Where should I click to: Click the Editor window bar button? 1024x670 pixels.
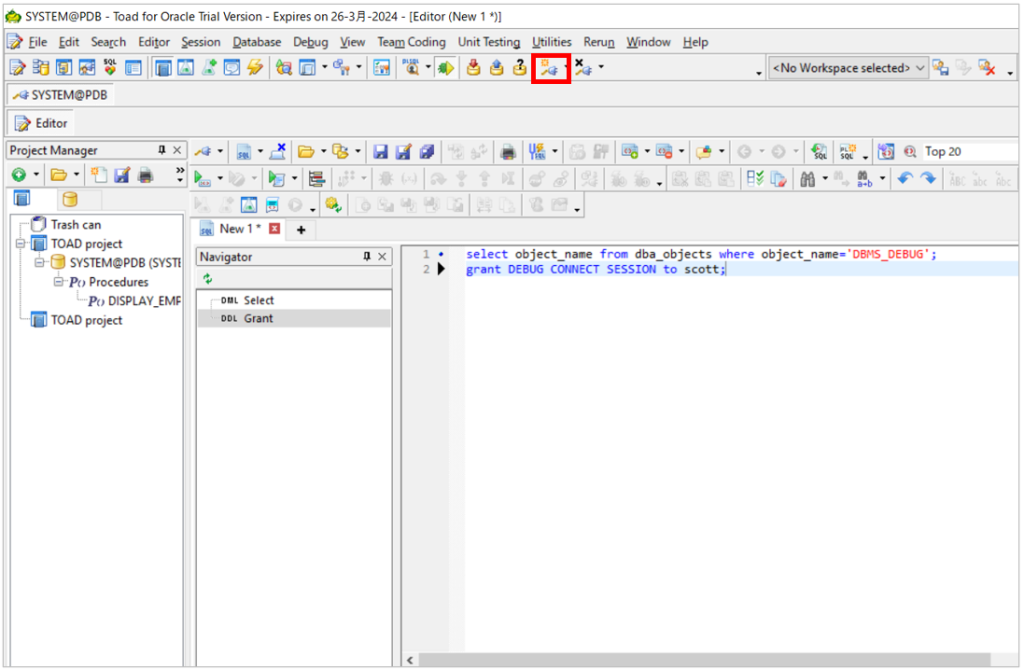click(42, 123)
